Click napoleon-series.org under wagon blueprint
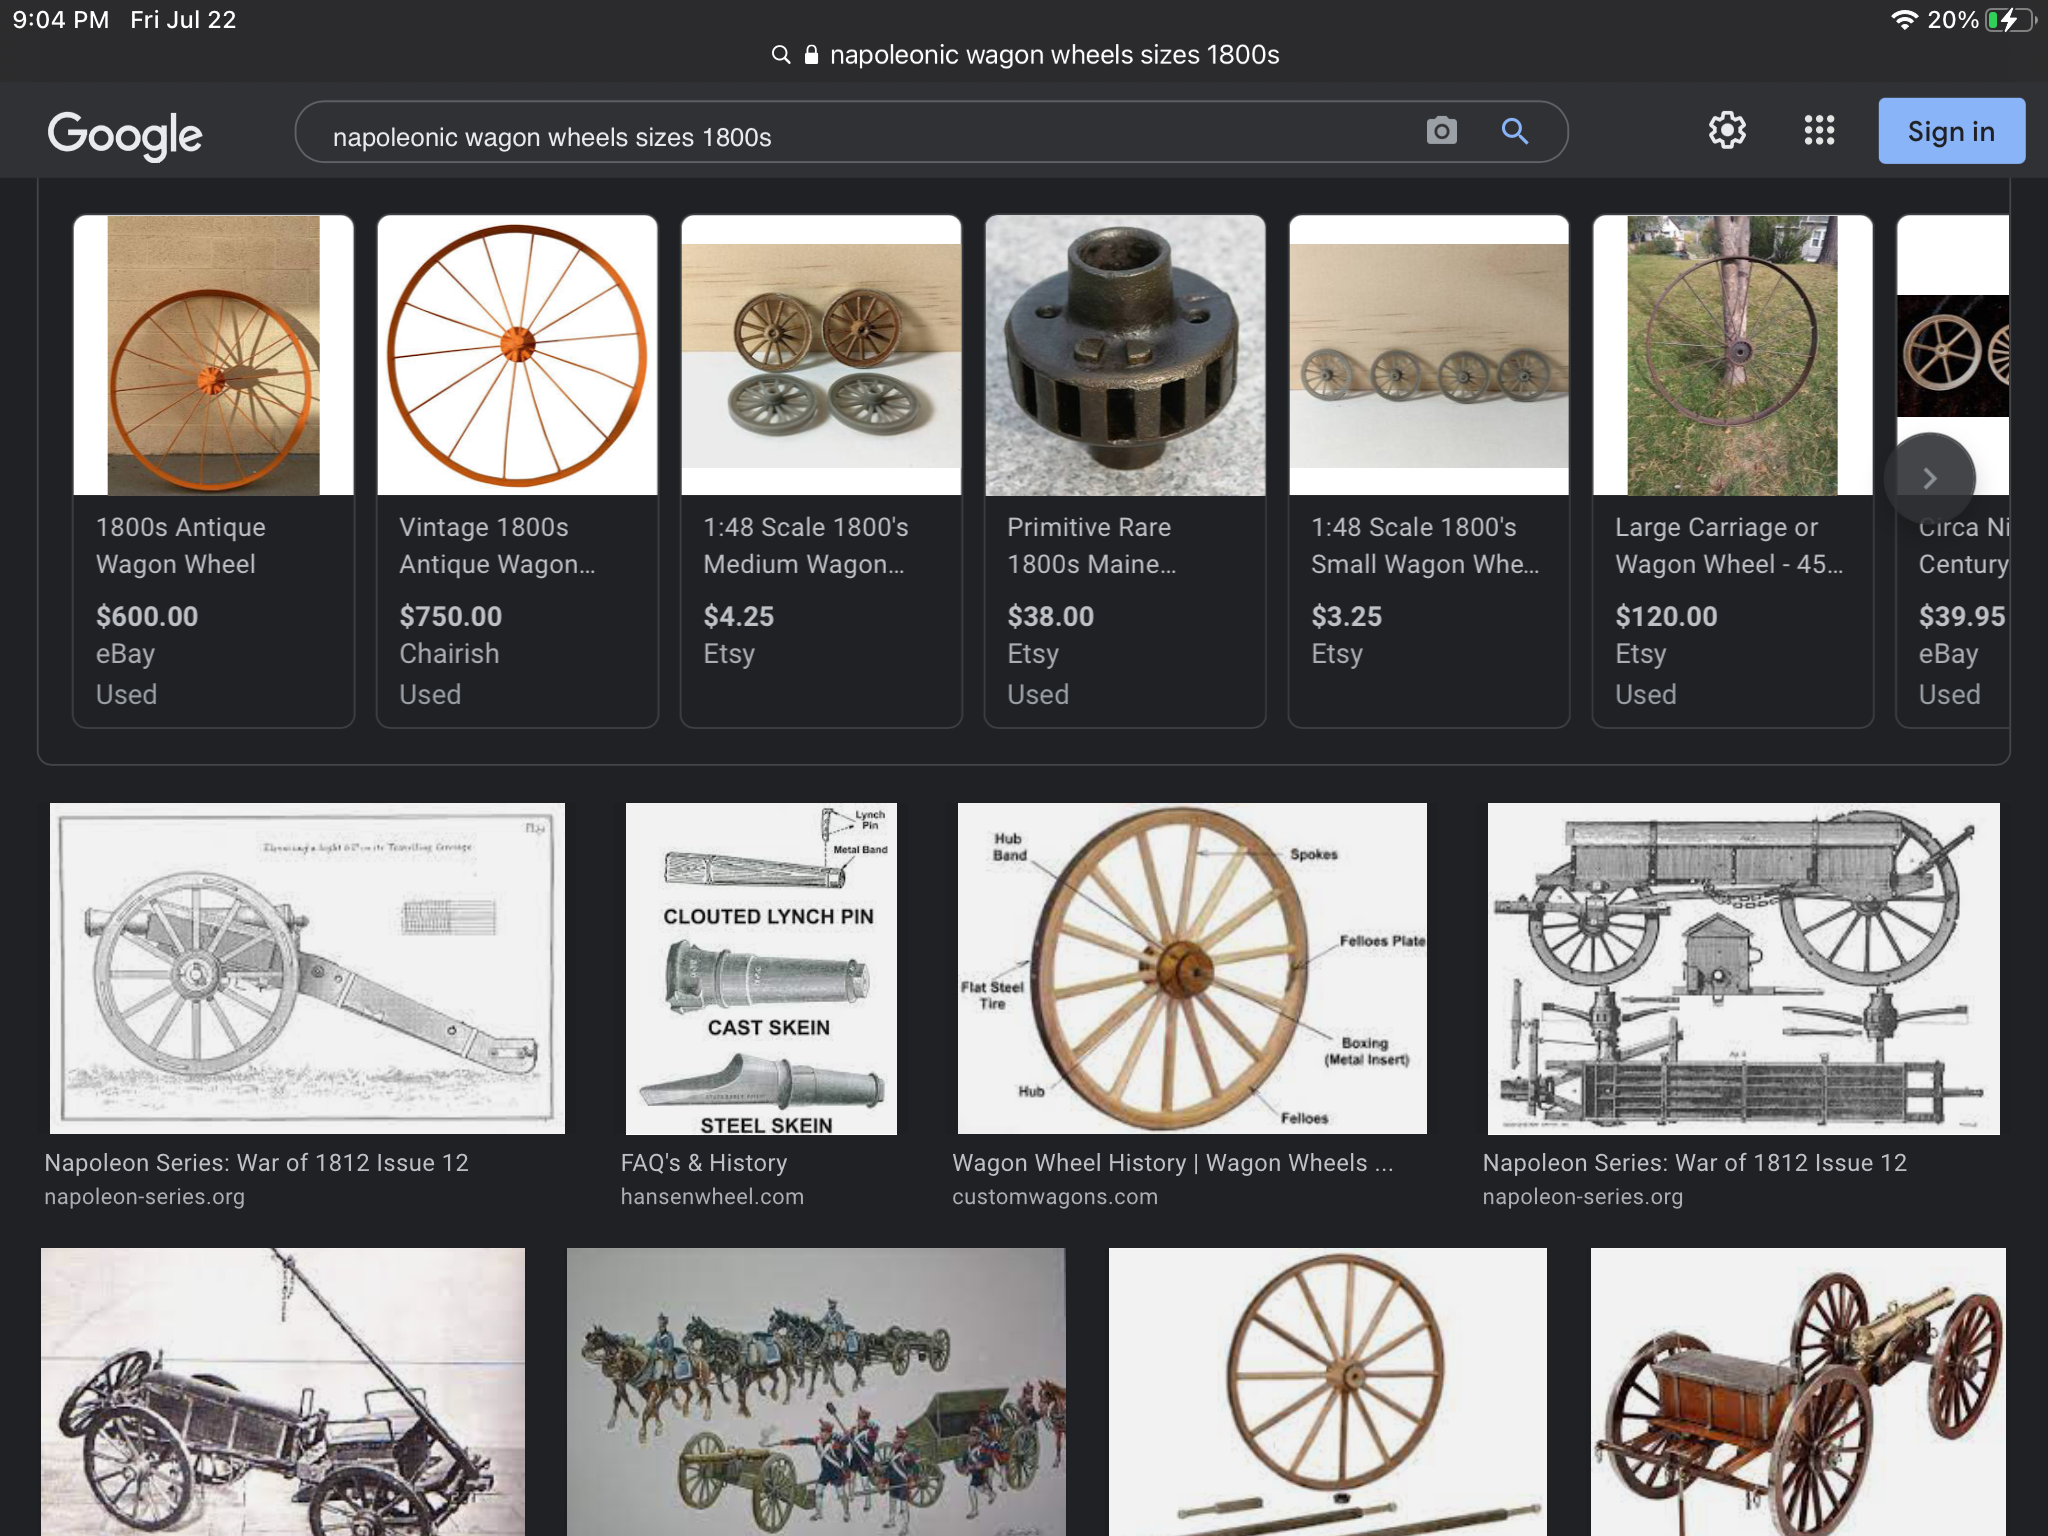2048x1536 pixels. coord(1583,1197)
